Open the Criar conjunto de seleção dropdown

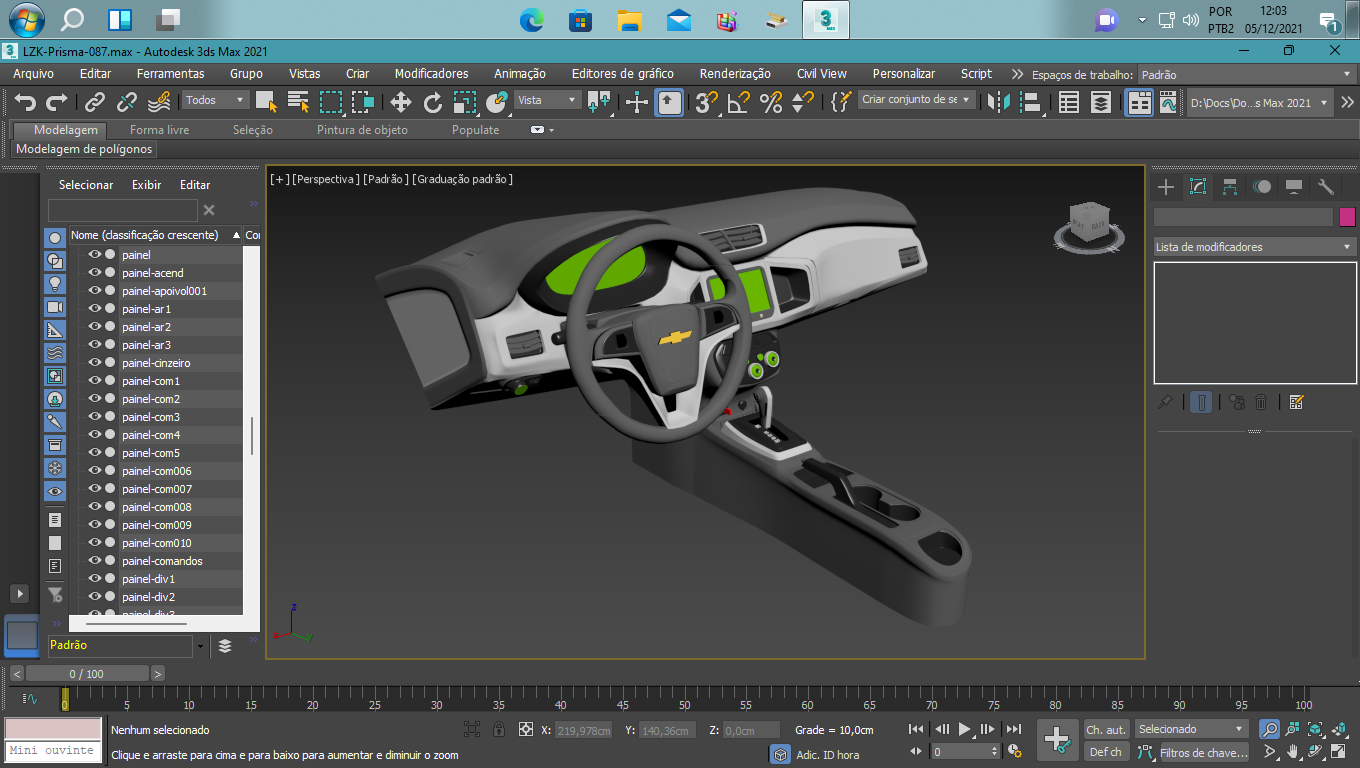coord(917,100)
